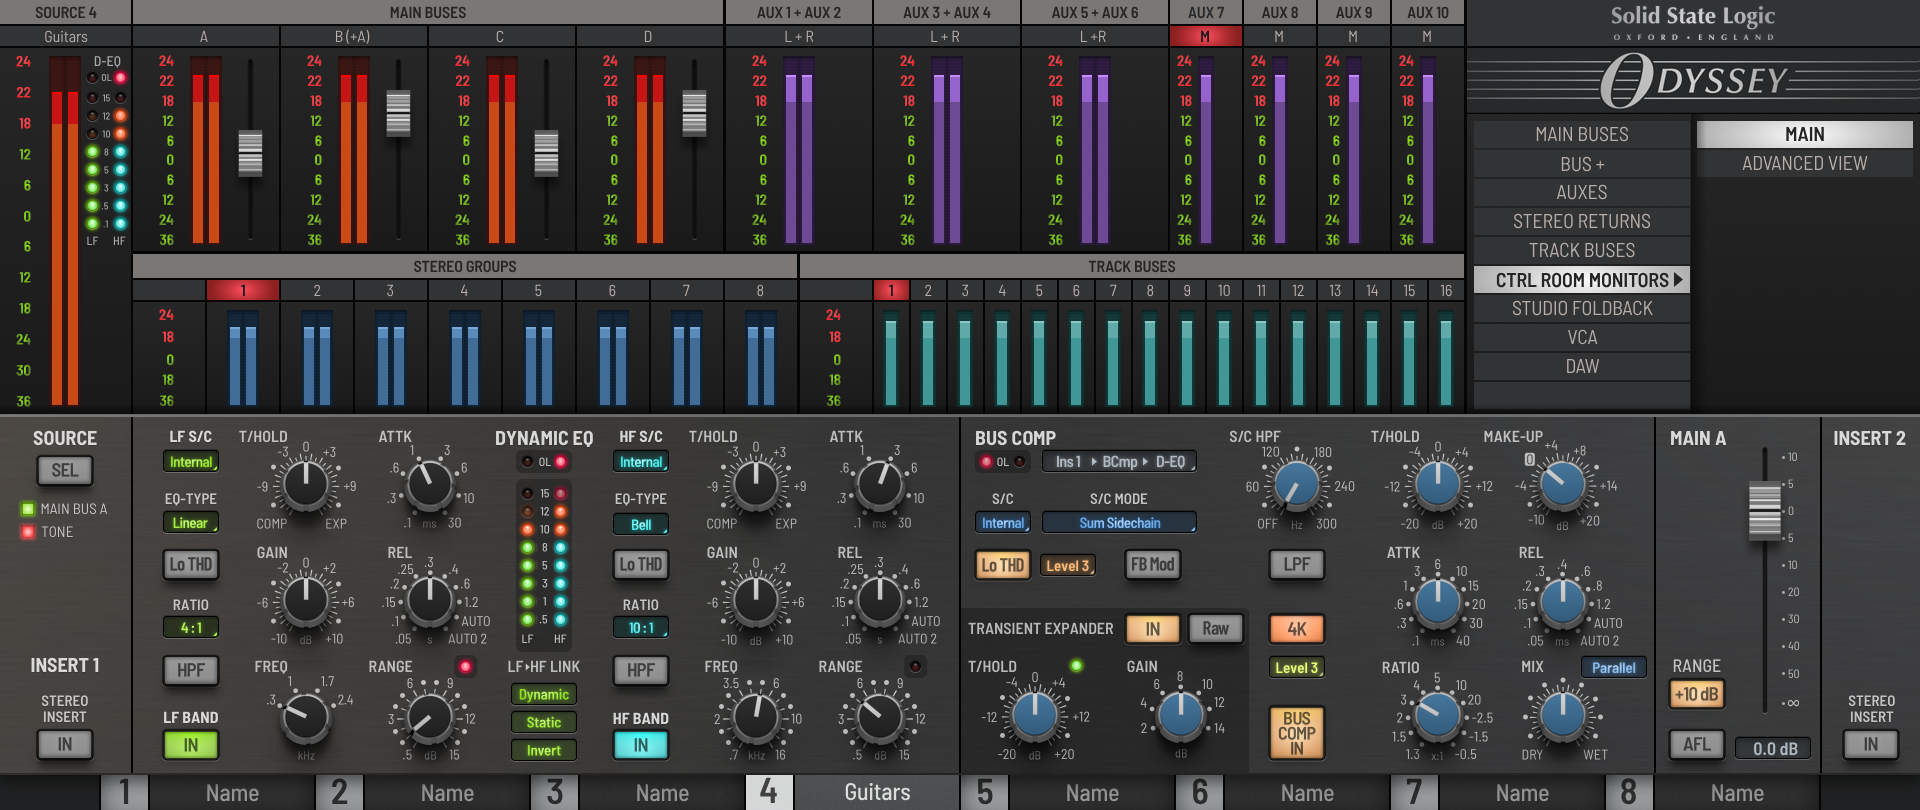Toggle Insert 1 STEREO INSERT IN button
Viewport: 1920px width, 810px height.
[x=65, y=744]
